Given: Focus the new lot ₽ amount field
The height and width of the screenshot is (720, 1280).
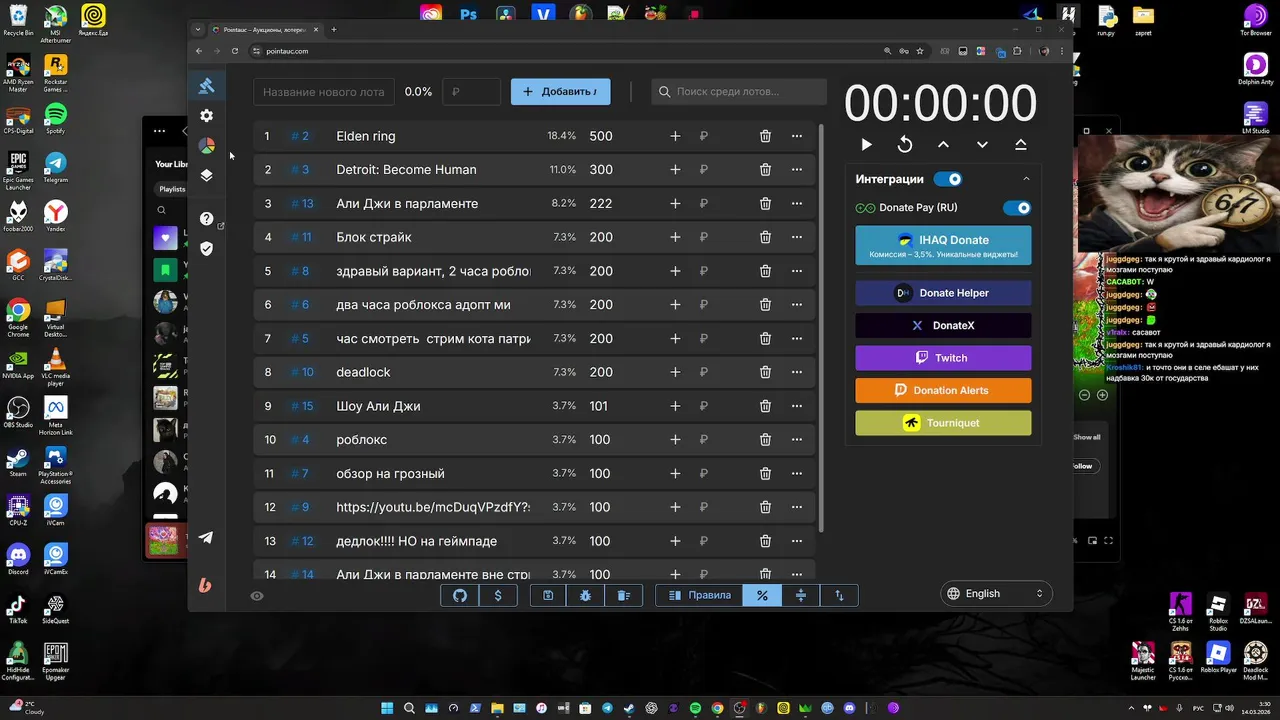Looking at the screenshot, I should coord(471,92).
